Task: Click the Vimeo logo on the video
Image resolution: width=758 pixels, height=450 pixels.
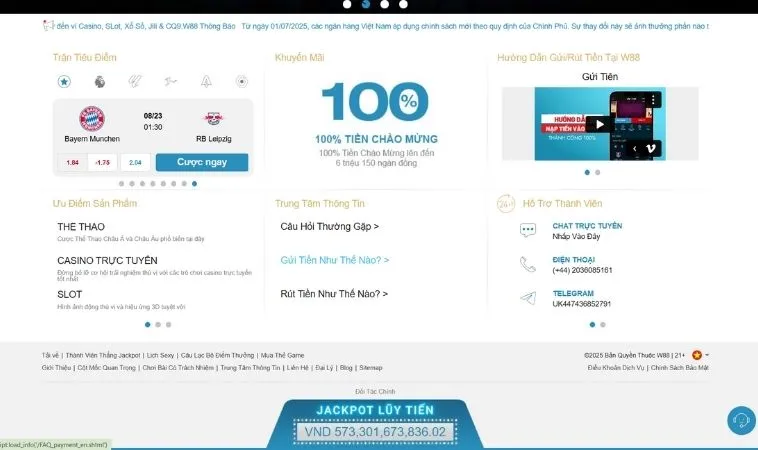Action: tap(651, 148)
